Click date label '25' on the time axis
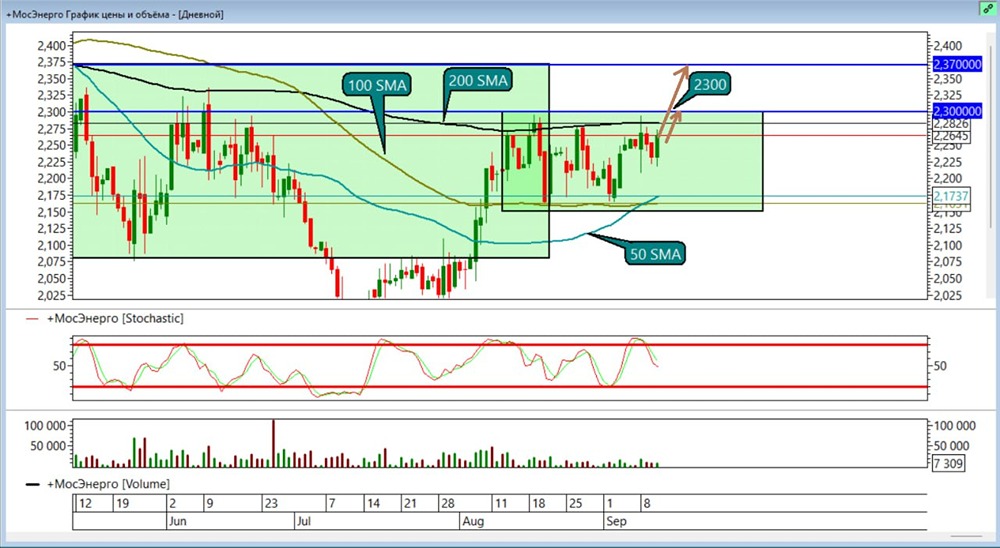 click(x=575, y=503)
